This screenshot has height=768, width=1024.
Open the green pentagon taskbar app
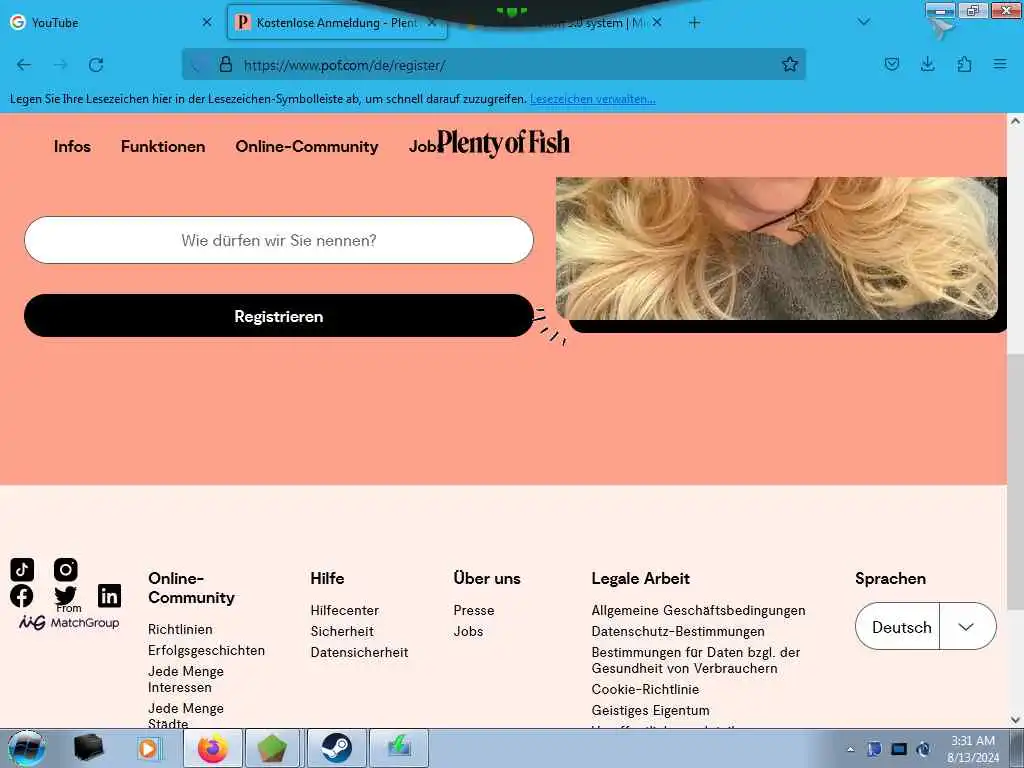tap(272, 748)
